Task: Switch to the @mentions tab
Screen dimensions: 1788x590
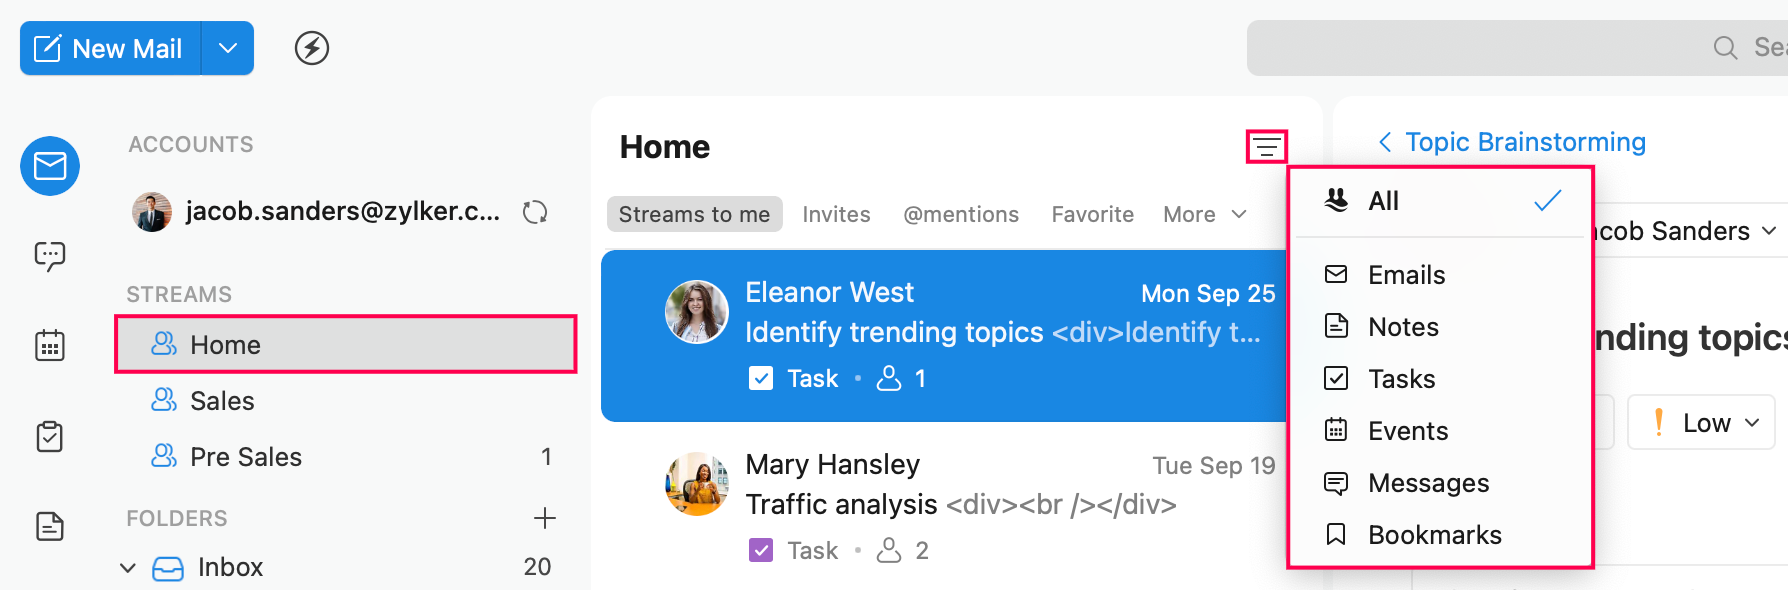Action: click(x=960, y=214)
